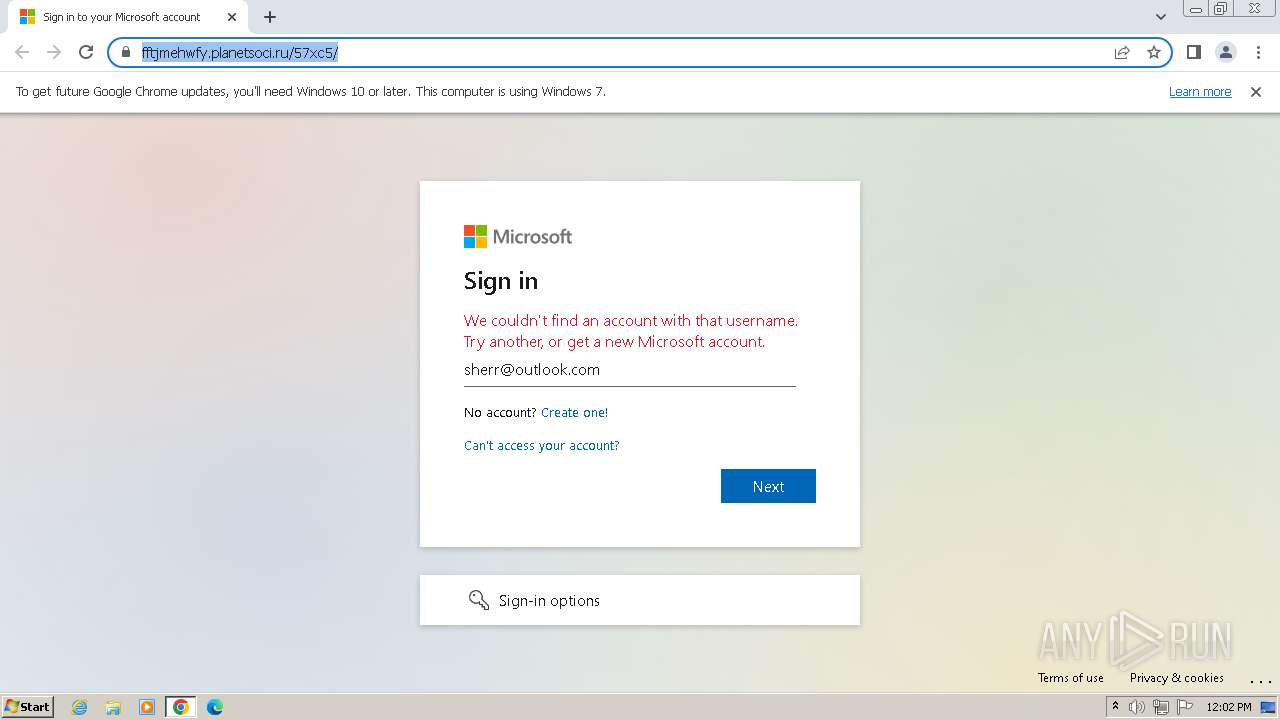The height and width of the screenshot is (720, 1280).
Task: Click the Chrome taskbar icon
Action: 181,707
